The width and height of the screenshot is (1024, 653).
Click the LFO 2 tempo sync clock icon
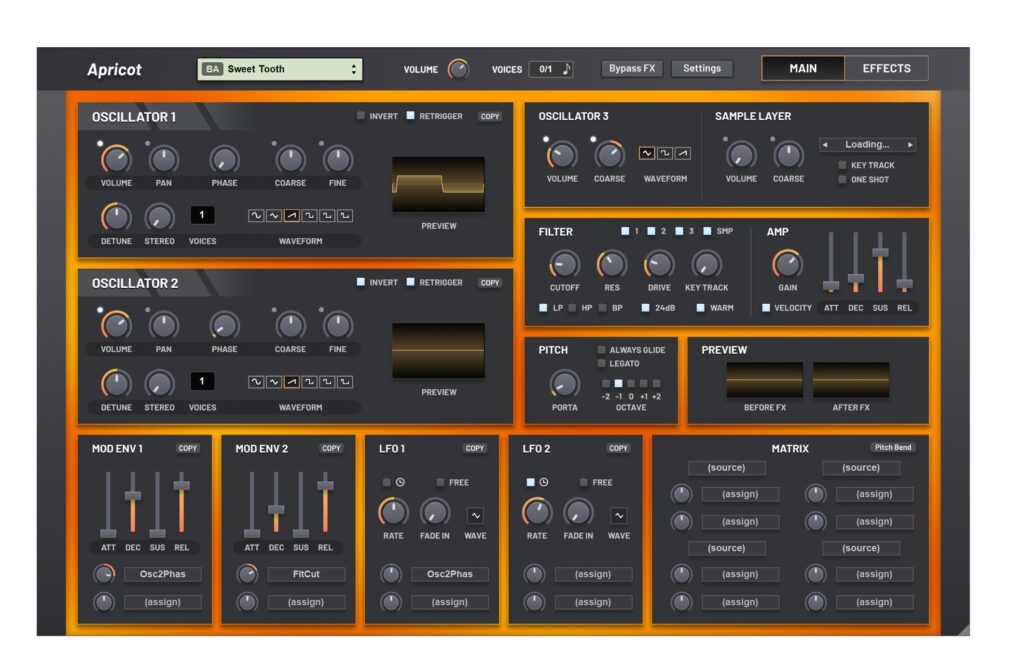click(x=544, y=482)
